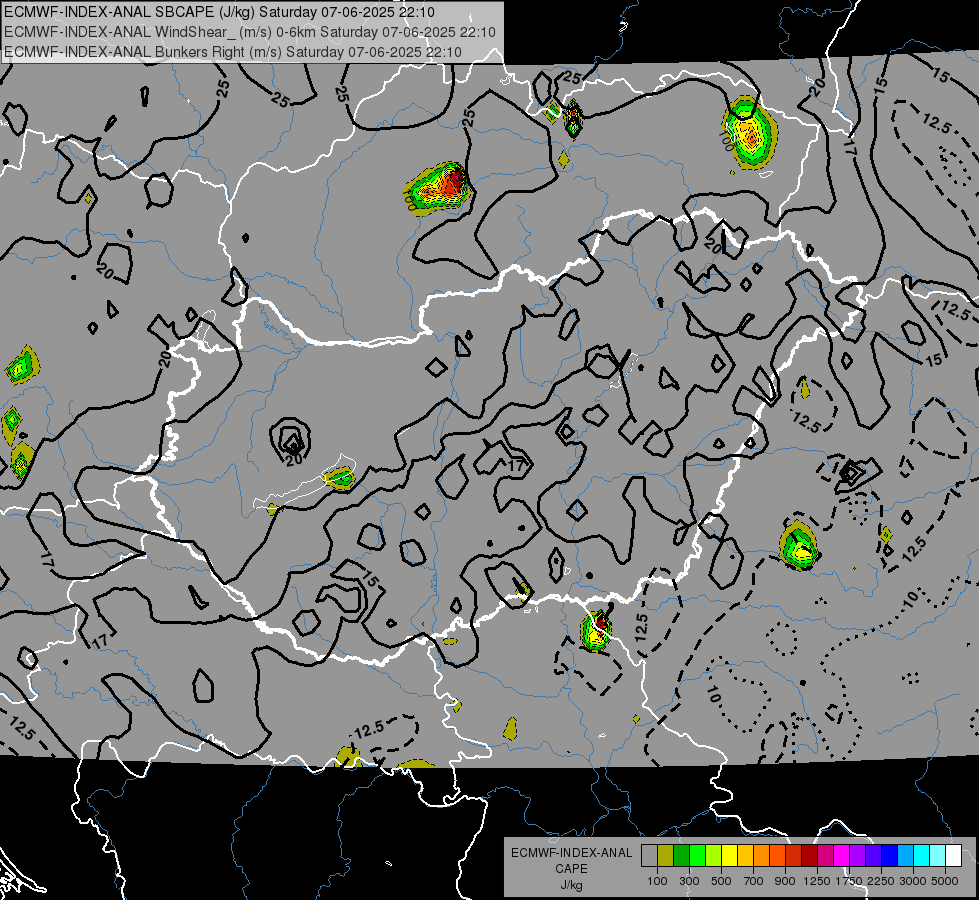Viewport: 979px width, 900px height.
Task: Click the Bunkers Right (m/s) title line
Action: coord(233,52)
